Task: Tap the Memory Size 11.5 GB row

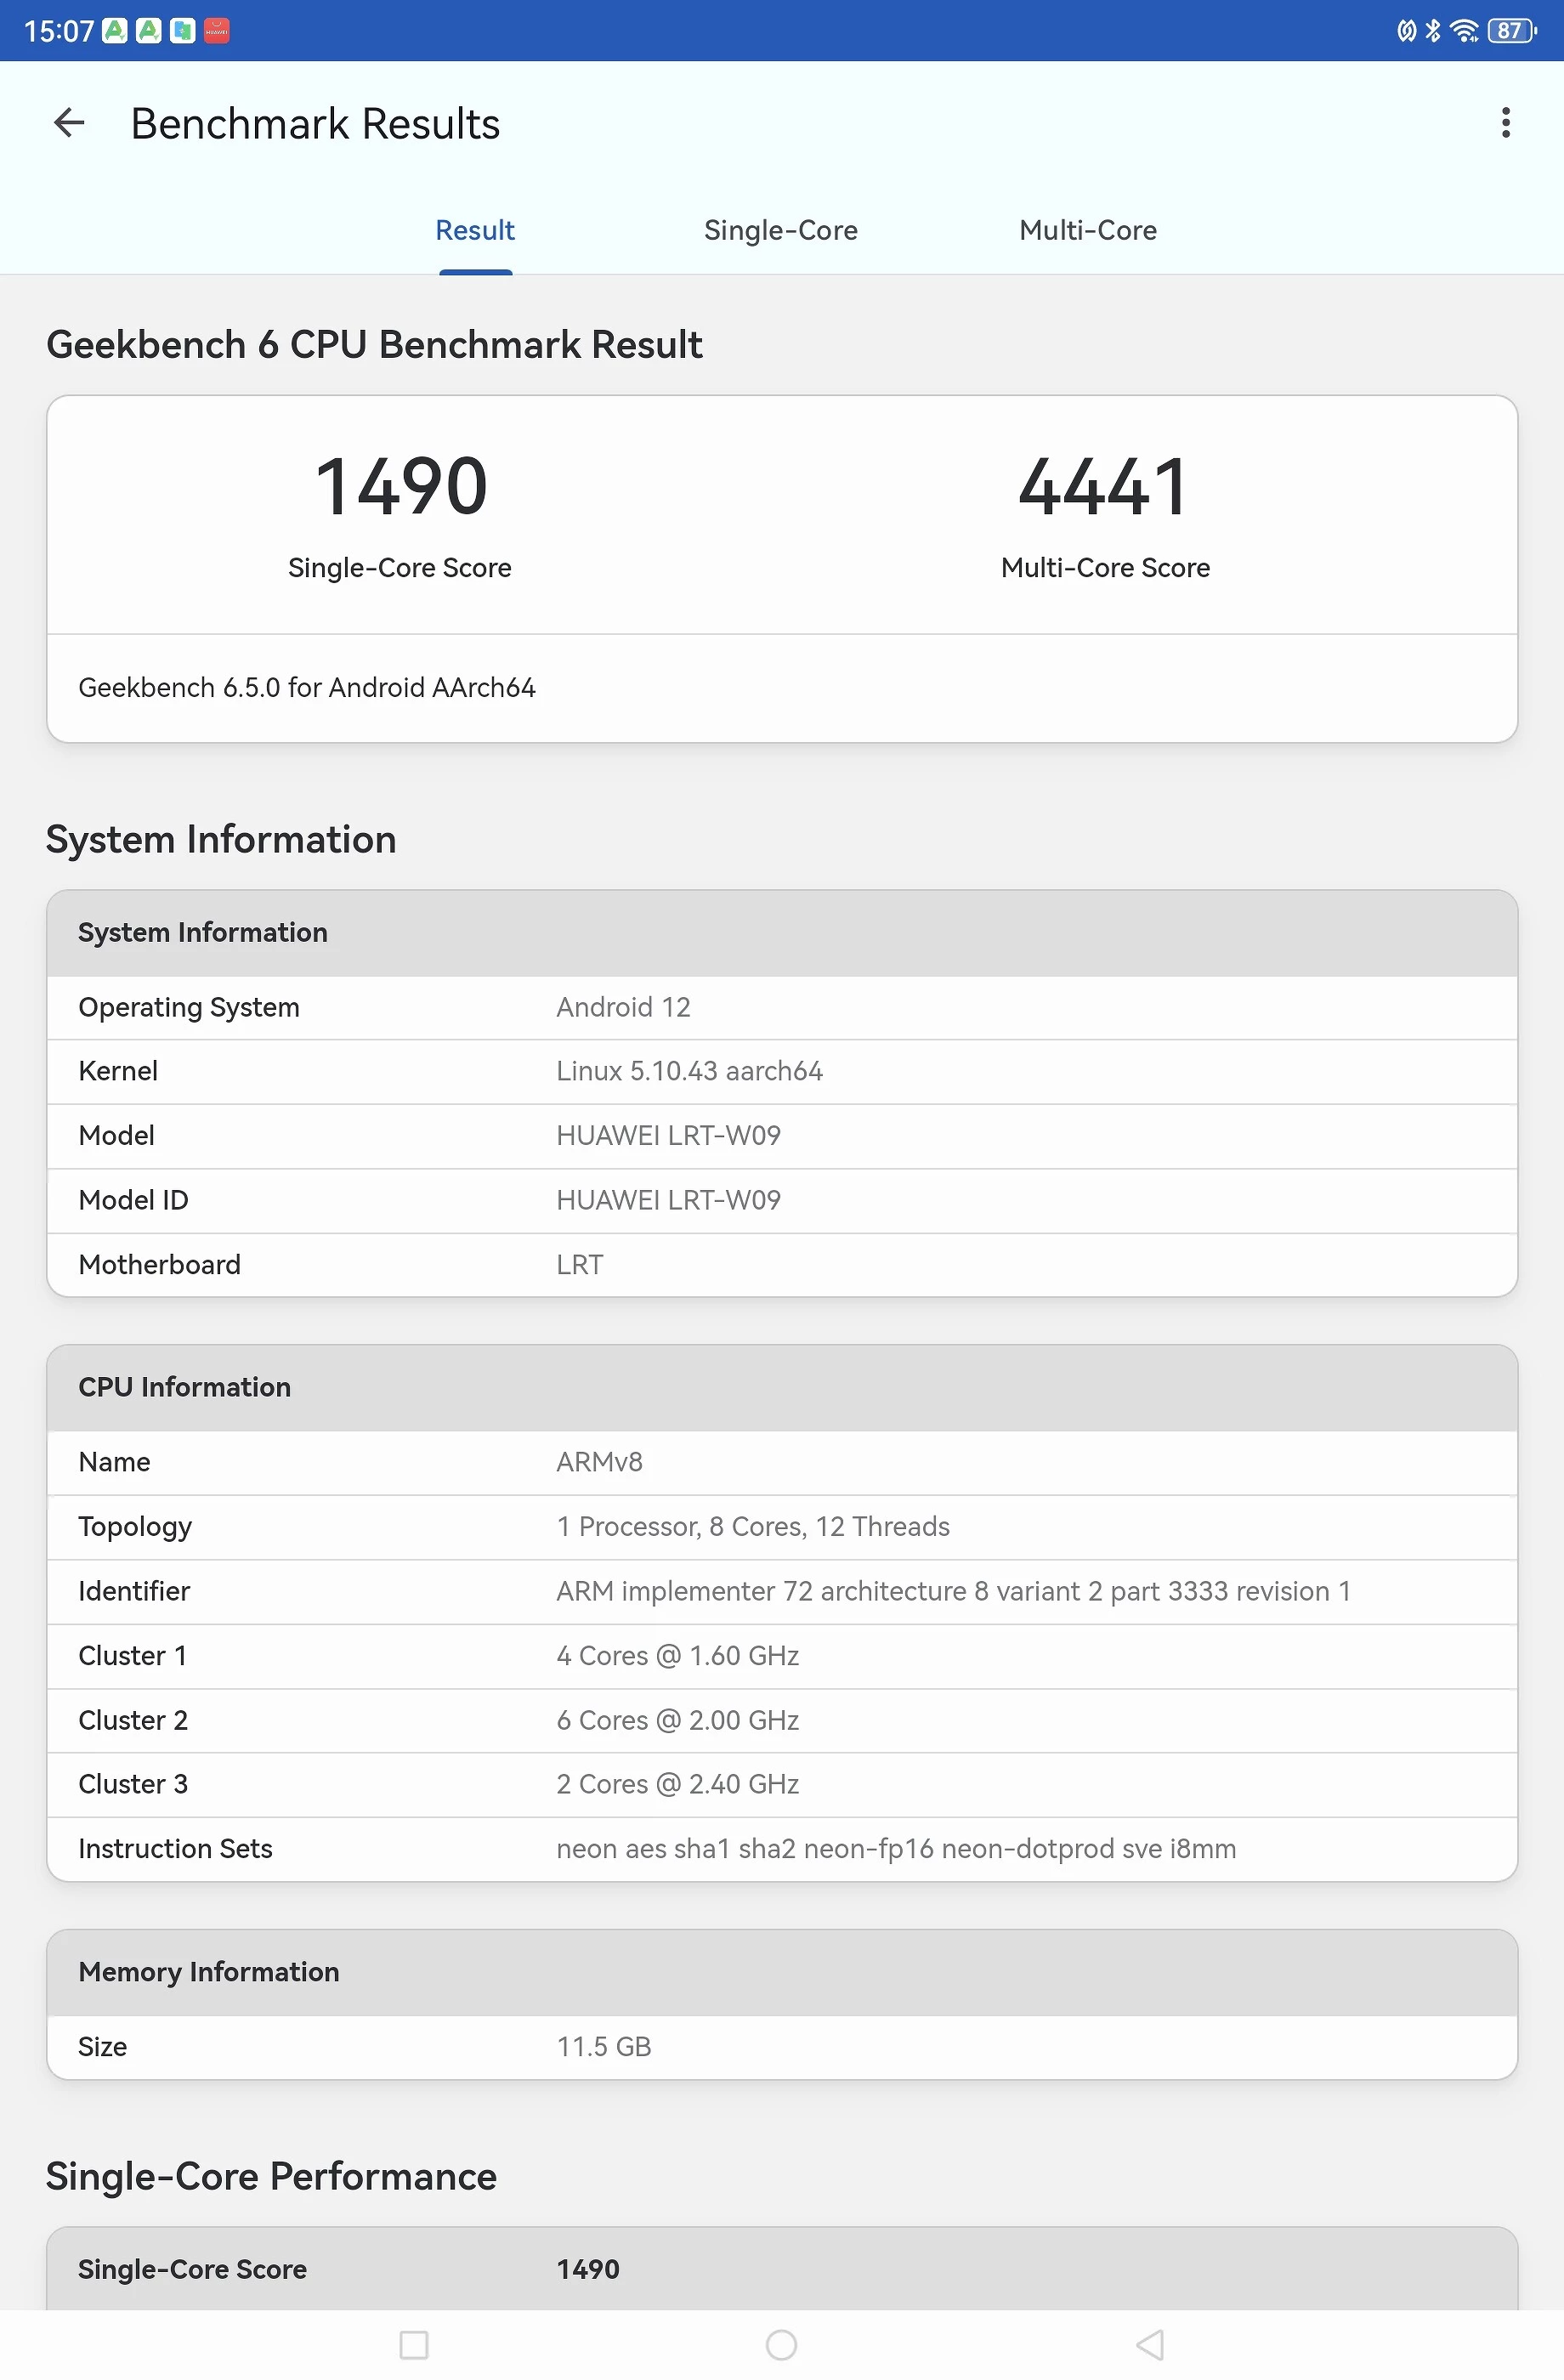Action: click(782, 2047)
